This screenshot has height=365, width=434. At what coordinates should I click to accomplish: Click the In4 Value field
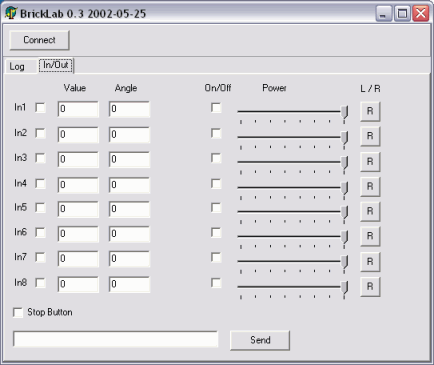[78, 185]
